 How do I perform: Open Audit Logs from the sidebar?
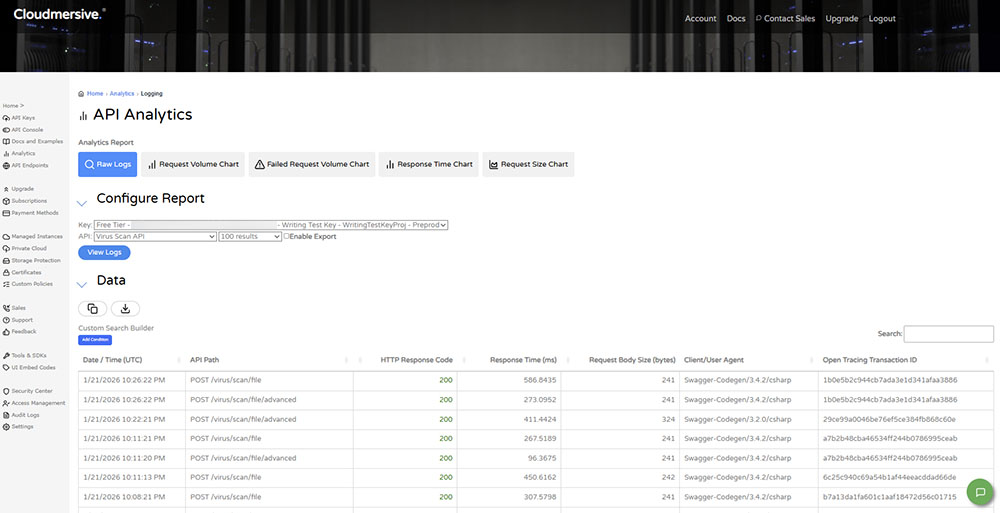click(x=25, y=415)
